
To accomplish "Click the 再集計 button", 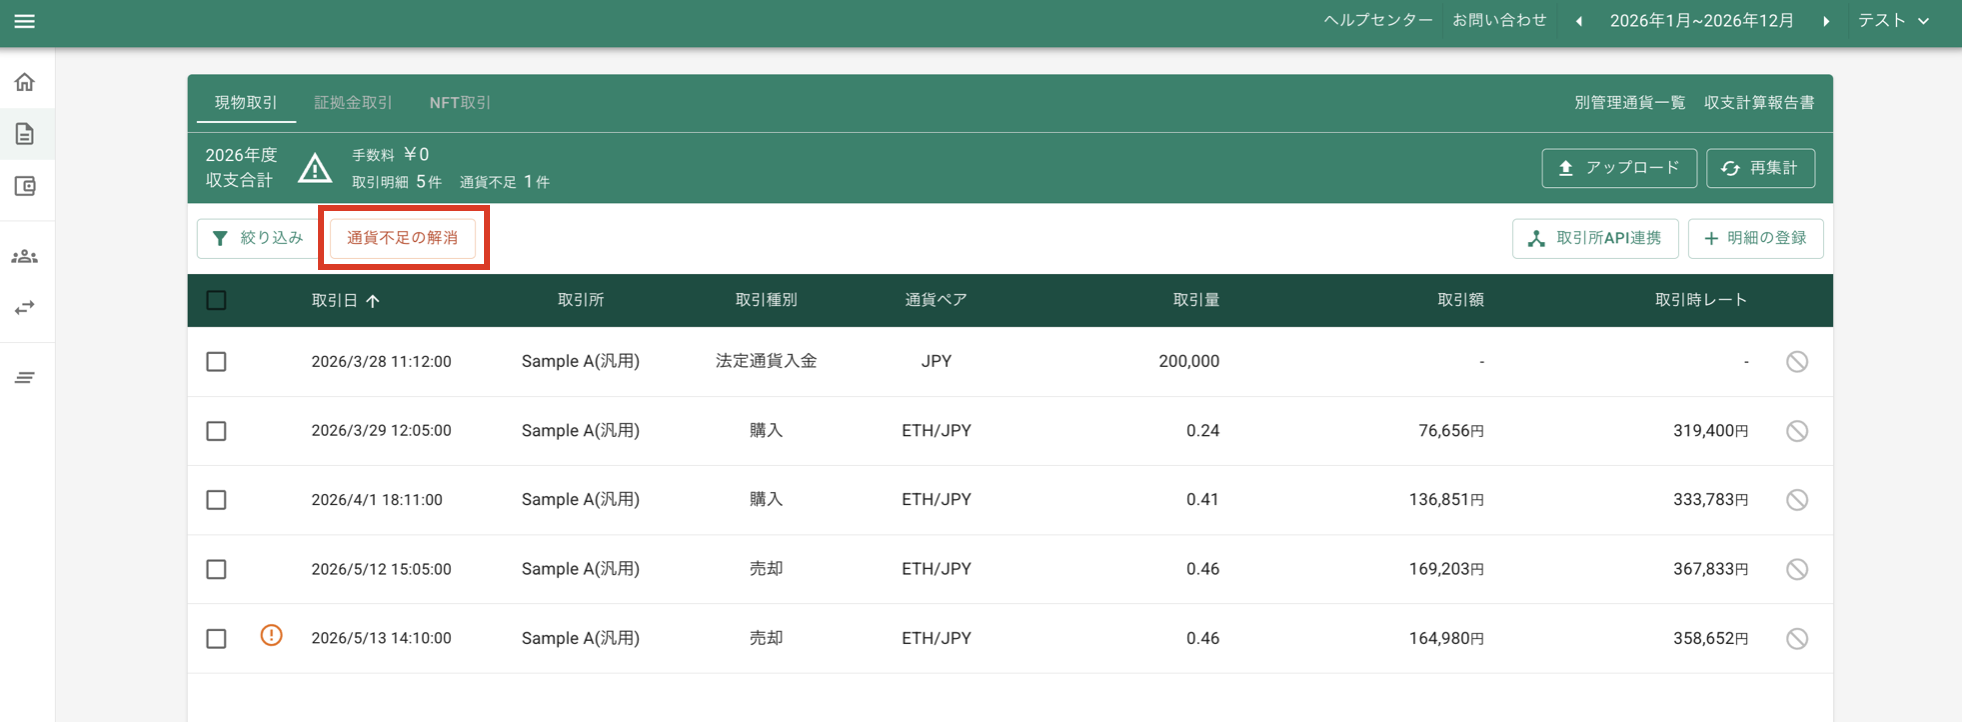I will pos(1760,168).
